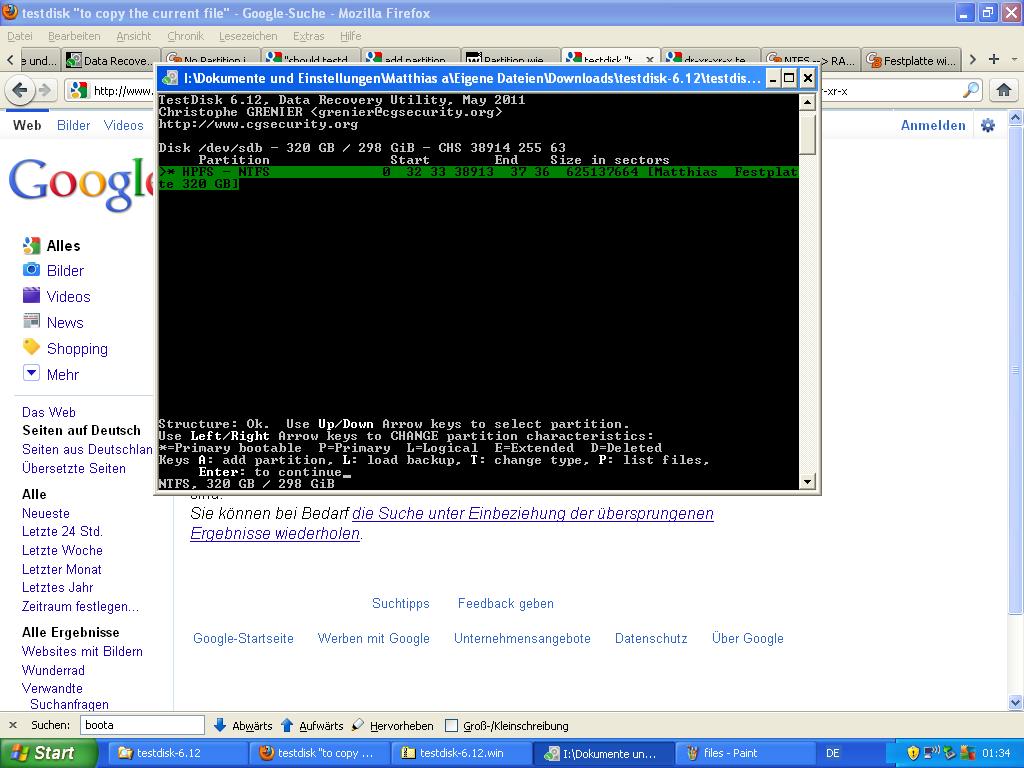Select News icon in Google sidebar
Viewport: 1024px width, 768px height.
pyautogui.click(x=31, y=321)
